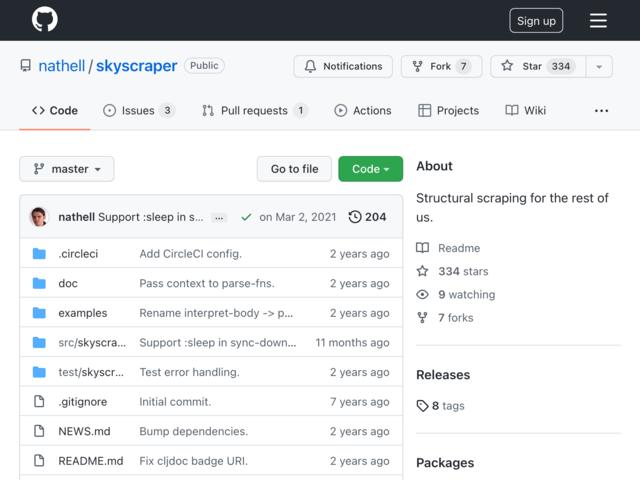Open the green Code dropdown button
This screenshot has width=640, height=480.
coord(370,169)
